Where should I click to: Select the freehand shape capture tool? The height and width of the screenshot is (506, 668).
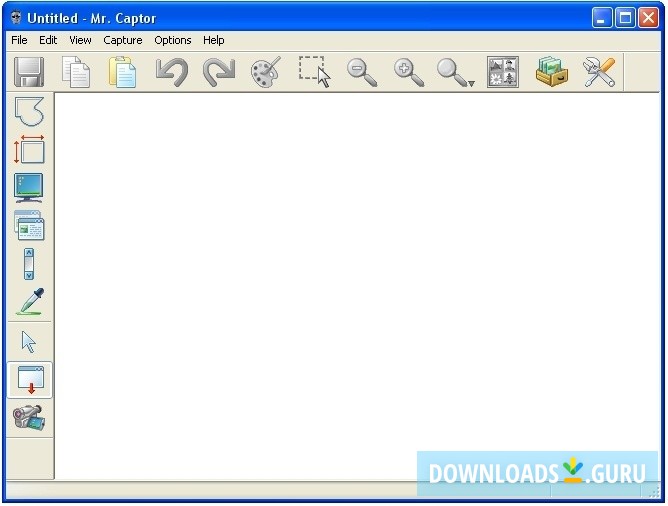29,112
